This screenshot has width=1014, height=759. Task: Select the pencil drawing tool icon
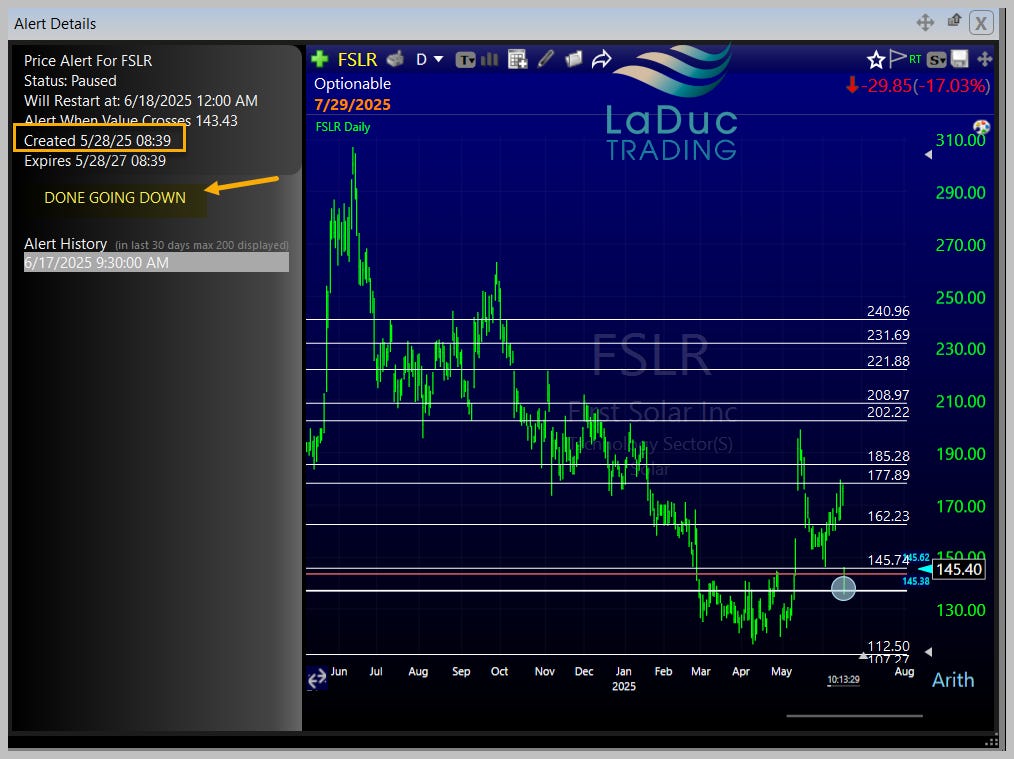[546, 59]
